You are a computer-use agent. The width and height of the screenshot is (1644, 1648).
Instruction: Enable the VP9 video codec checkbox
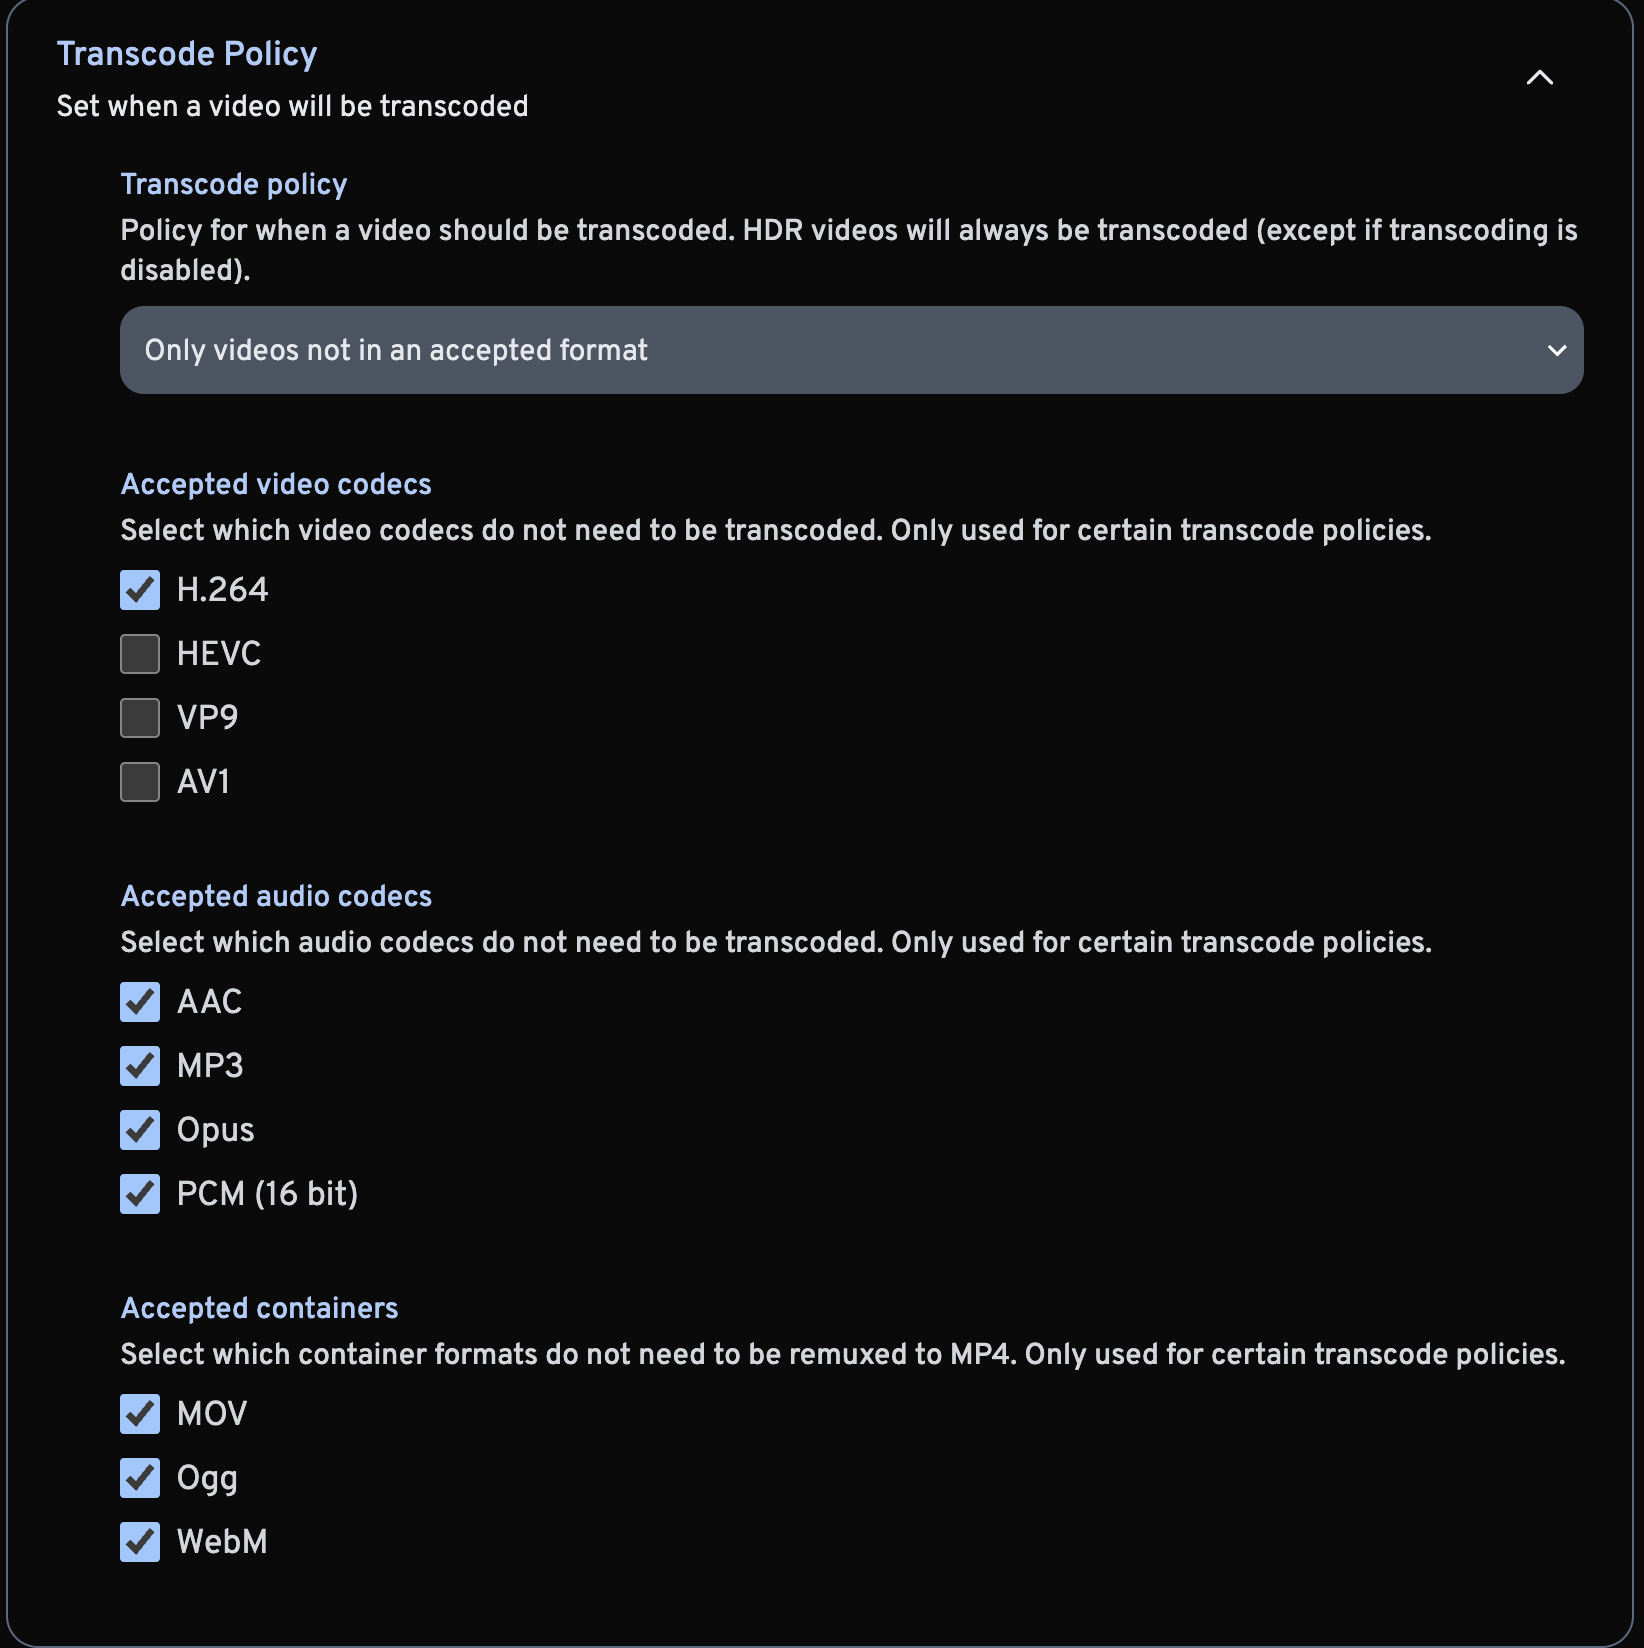pyautogui.click(x=140, y=718)
